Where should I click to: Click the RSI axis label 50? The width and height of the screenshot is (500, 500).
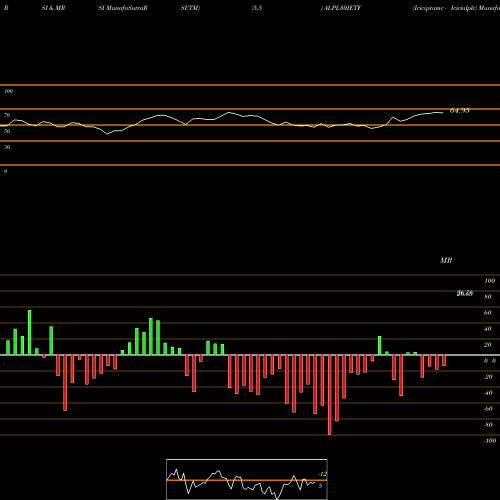click(7, 131)
